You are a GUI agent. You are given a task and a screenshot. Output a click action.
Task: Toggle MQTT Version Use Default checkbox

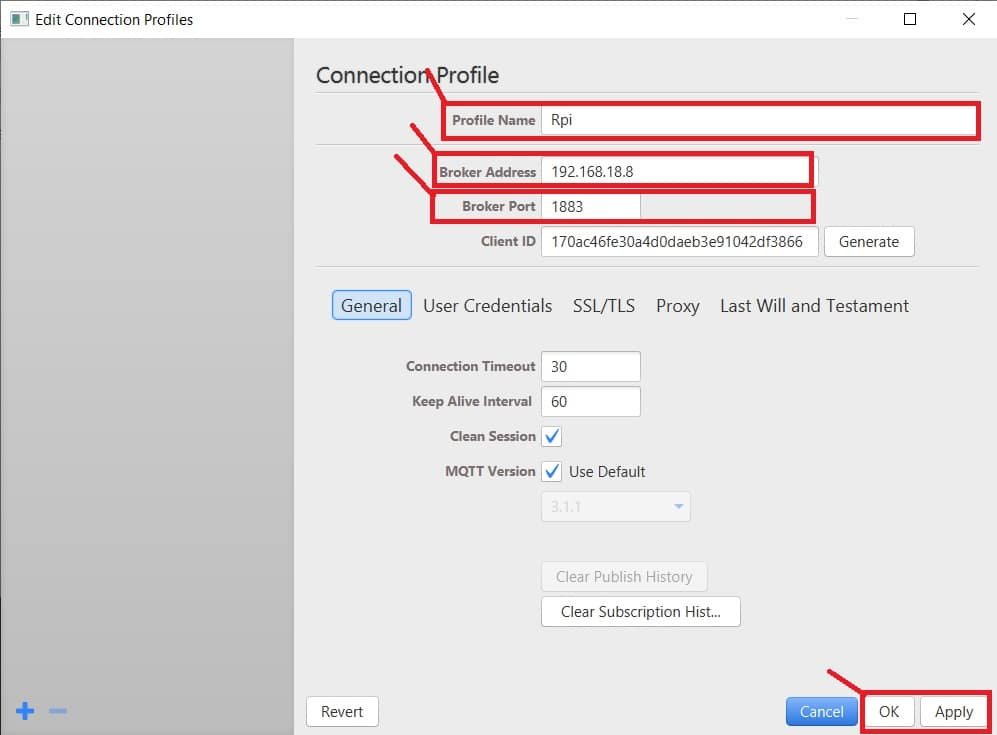[552, 471]
